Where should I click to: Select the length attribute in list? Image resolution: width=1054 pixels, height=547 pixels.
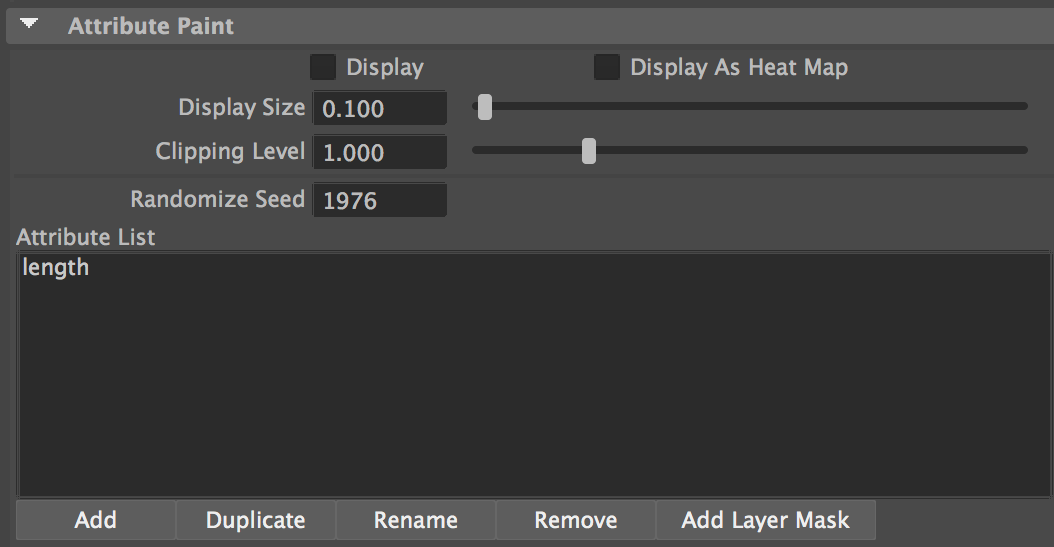[55, 267]
